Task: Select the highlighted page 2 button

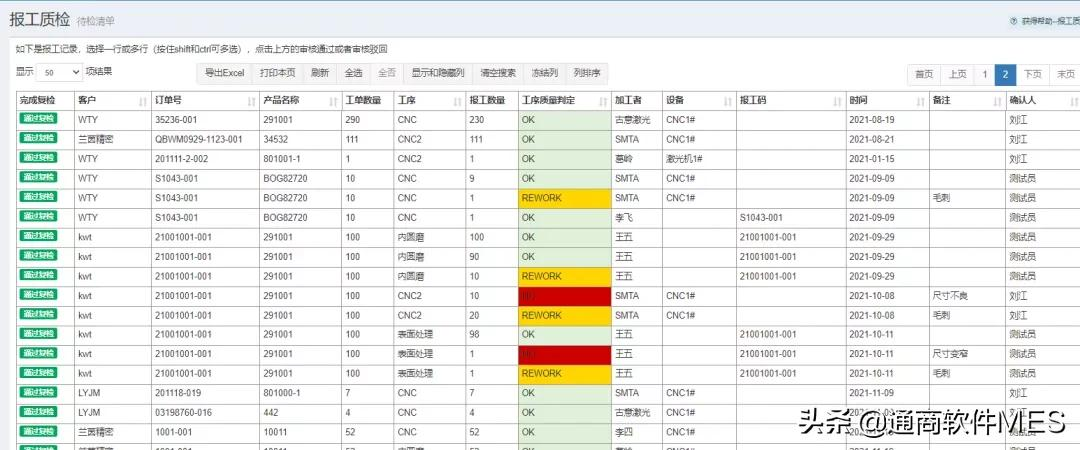Action: click(1006, 74)
